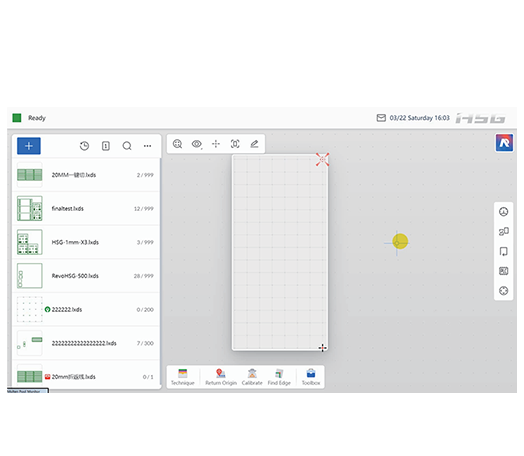Open the search icon in file panel
The width and height of the screenshot is (524, 456).
click(x=127, y=146)
